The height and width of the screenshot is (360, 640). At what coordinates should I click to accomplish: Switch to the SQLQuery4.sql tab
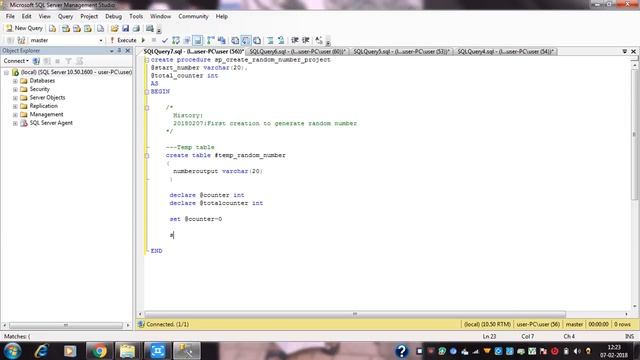pos(505,51)
